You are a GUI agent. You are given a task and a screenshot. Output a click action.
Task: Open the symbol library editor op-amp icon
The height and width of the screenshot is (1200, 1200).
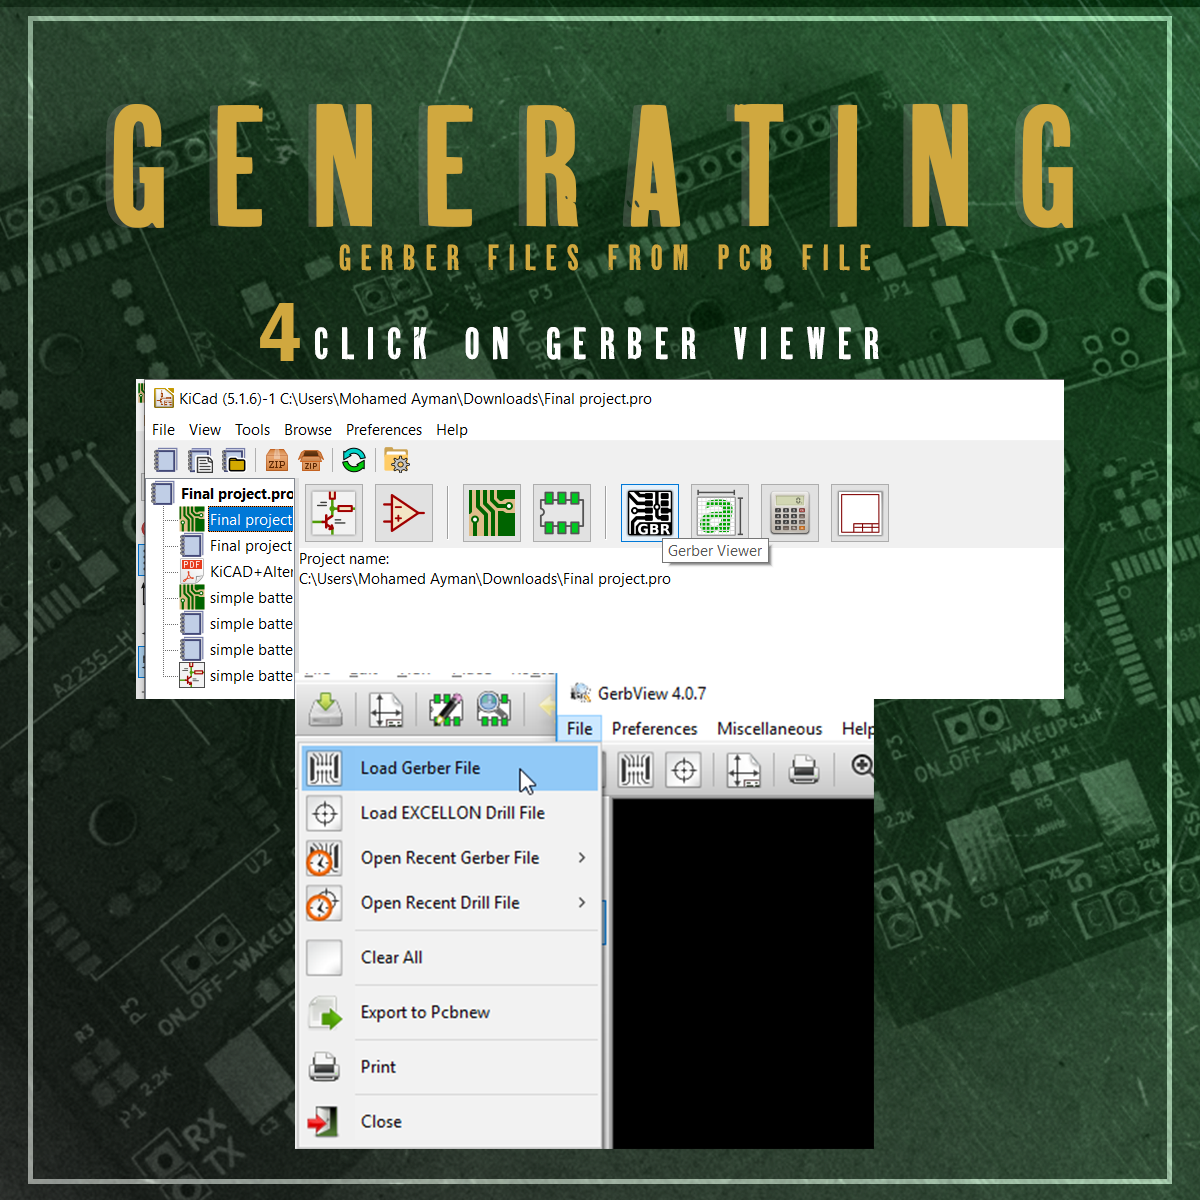(404, 513)
